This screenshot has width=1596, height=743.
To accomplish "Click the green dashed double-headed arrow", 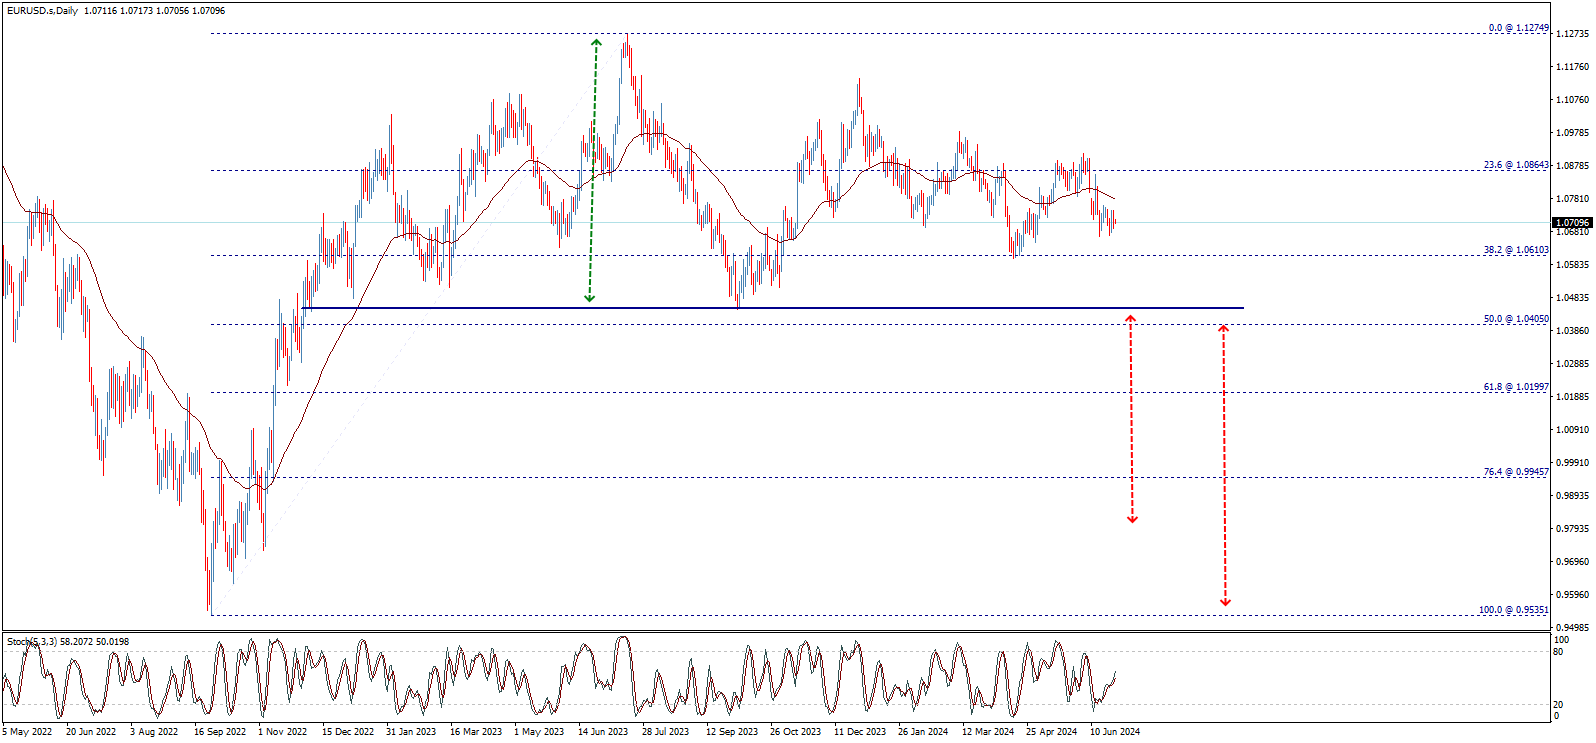I will click(x=593, y=170).
